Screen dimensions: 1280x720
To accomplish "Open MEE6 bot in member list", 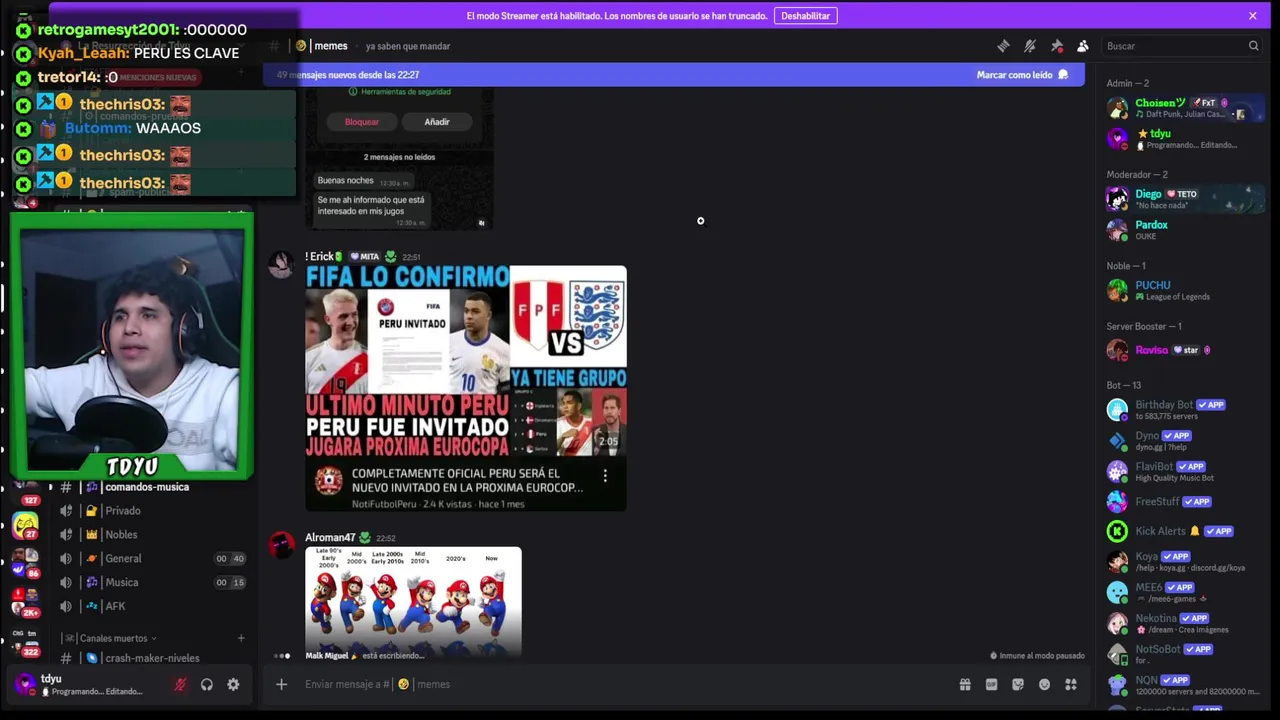I will coord(1186,593).
